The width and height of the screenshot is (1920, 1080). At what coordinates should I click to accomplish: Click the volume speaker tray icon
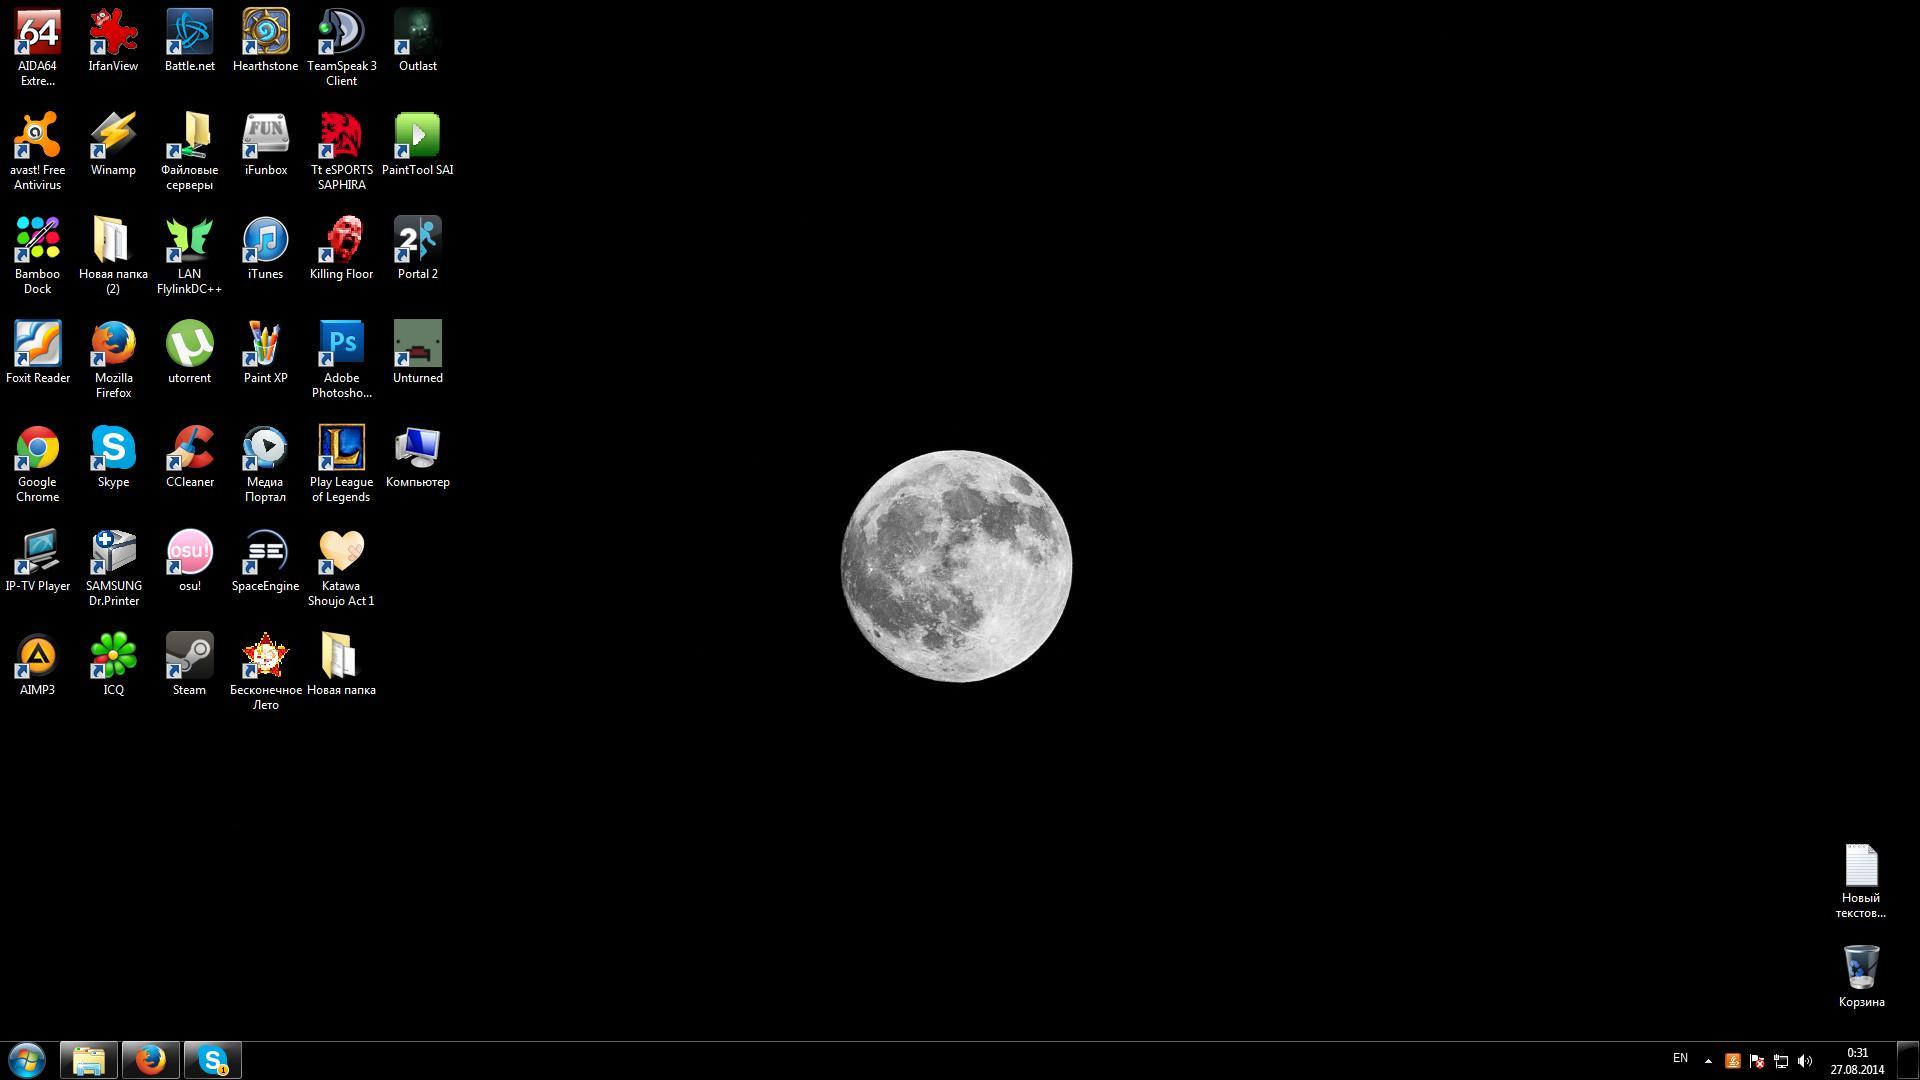coord(1805,1061)
